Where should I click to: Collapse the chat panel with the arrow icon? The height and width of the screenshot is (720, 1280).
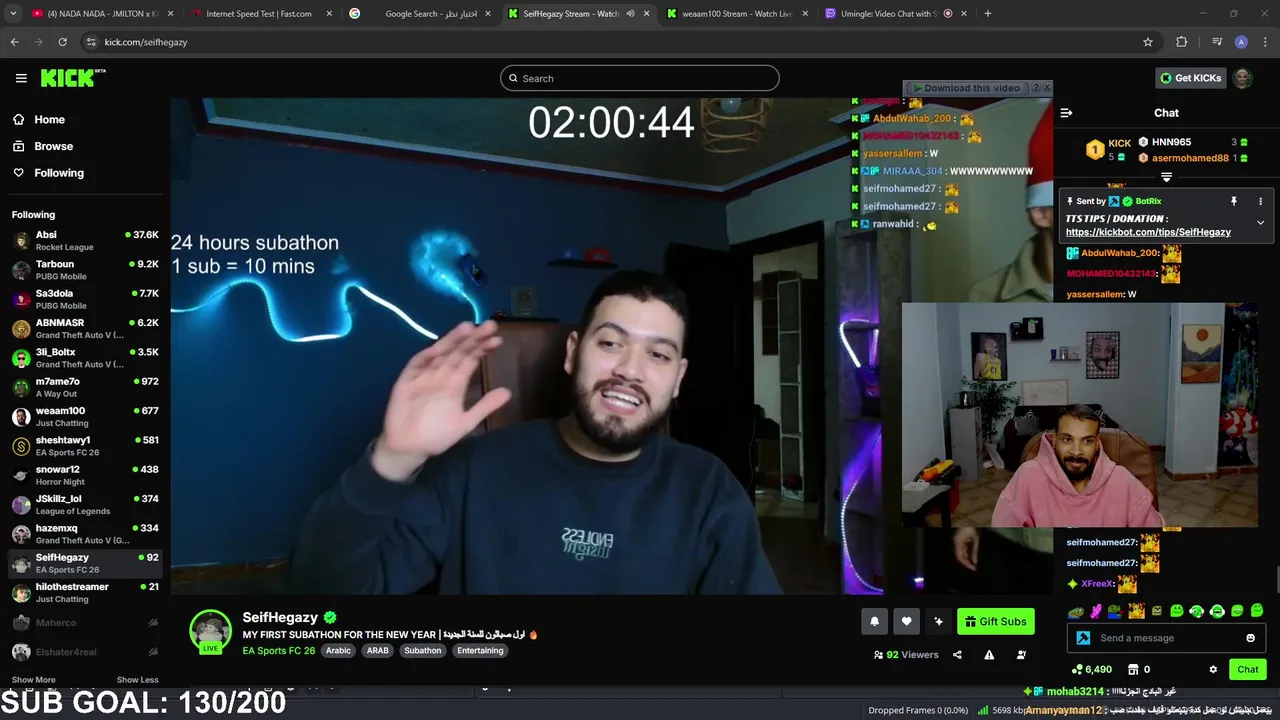point(1066,113)
